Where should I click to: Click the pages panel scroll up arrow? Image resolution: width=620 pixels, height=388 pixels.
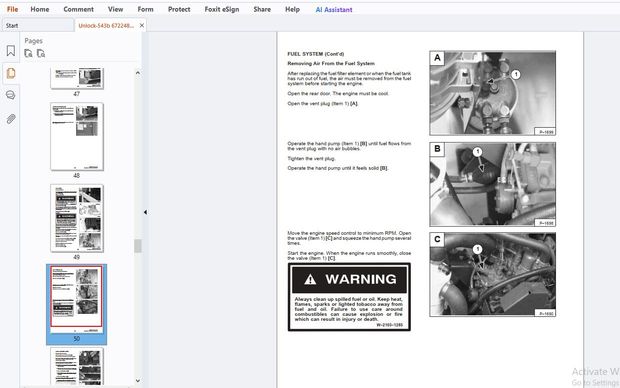tap(138, 73)
